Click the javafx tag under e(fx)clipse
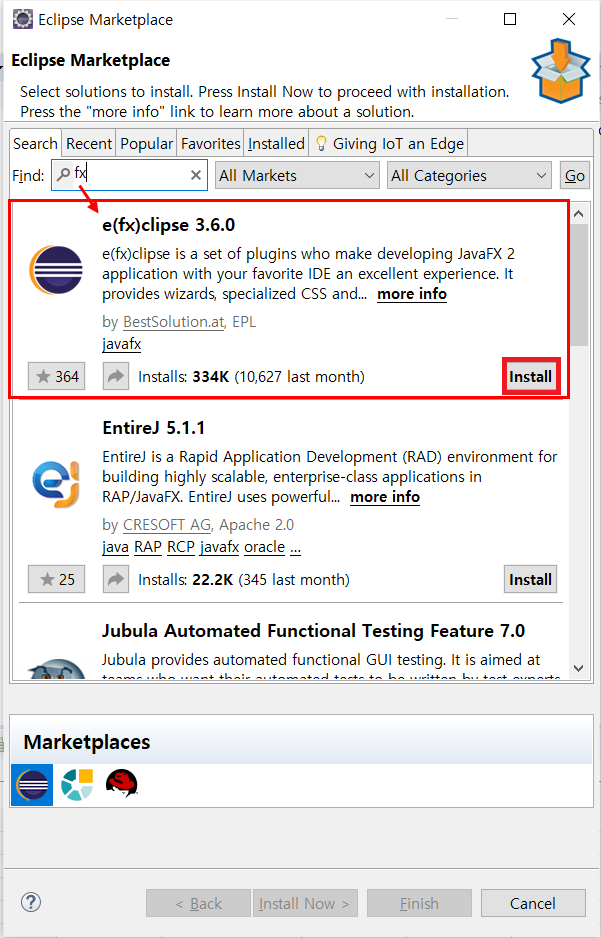The width and height of the screenshot is (601, 938). click(121, 344)
